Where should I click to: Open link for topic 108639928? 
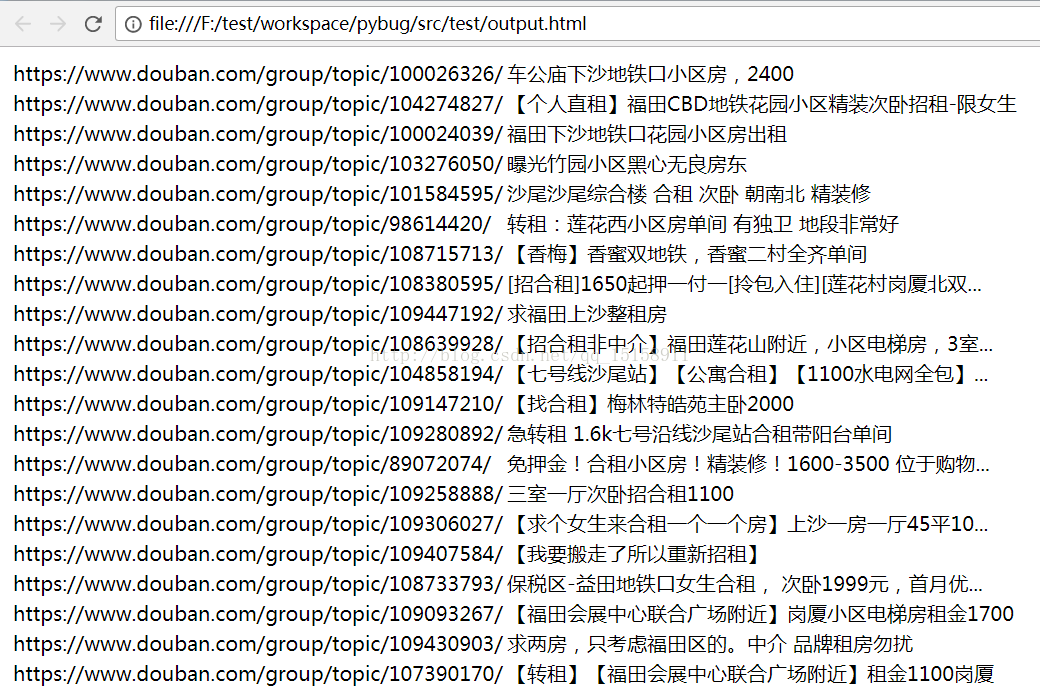[258, 344]
